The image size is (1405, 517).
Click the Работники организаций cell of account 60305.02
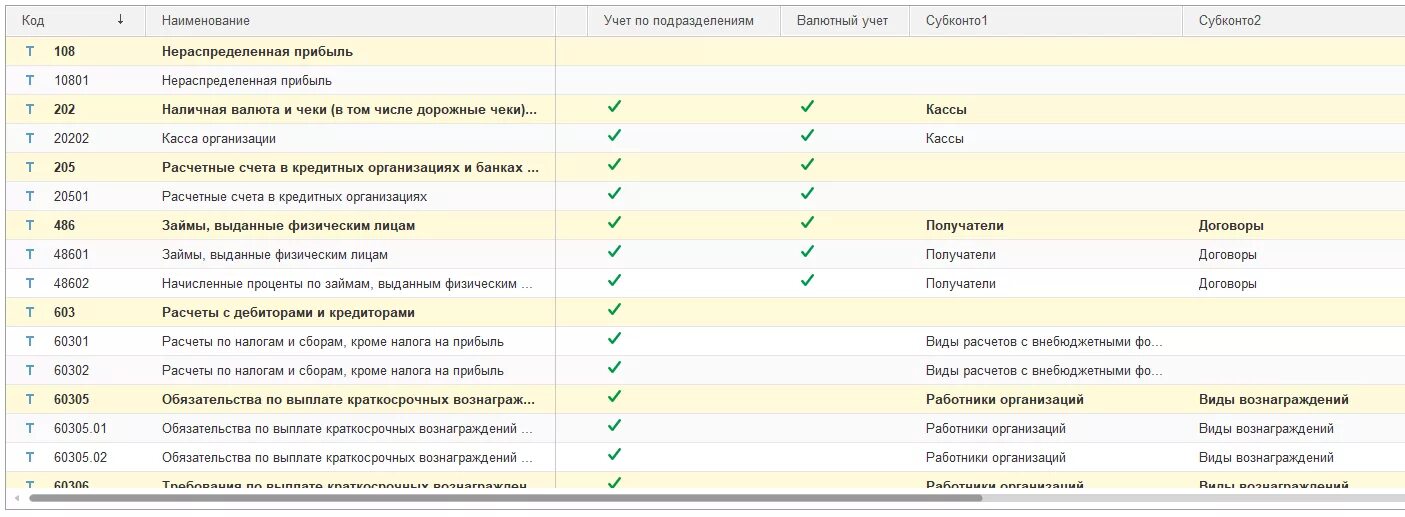pos(1046,457)
